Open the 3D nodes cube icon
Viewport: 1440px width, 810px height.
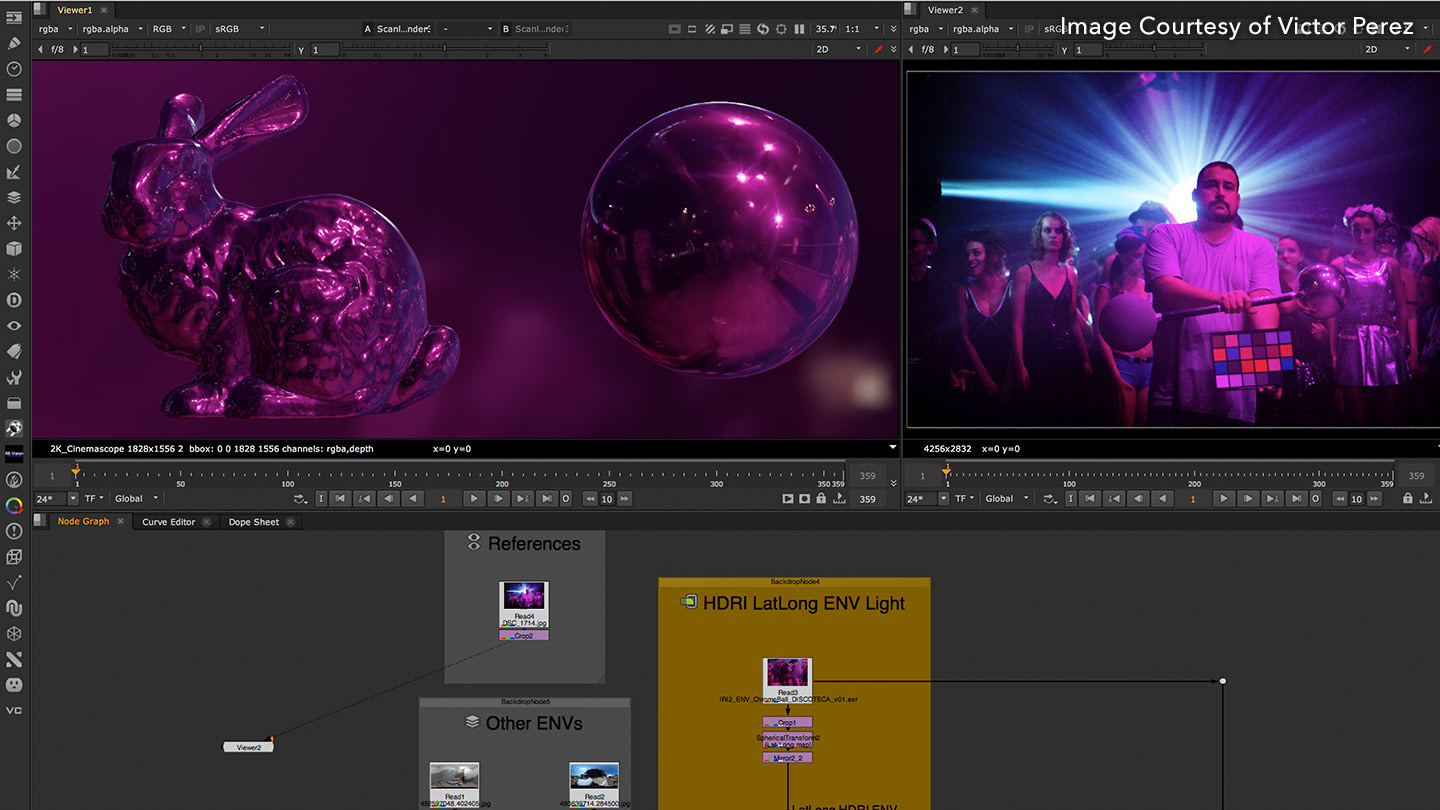tap(14, 248)
